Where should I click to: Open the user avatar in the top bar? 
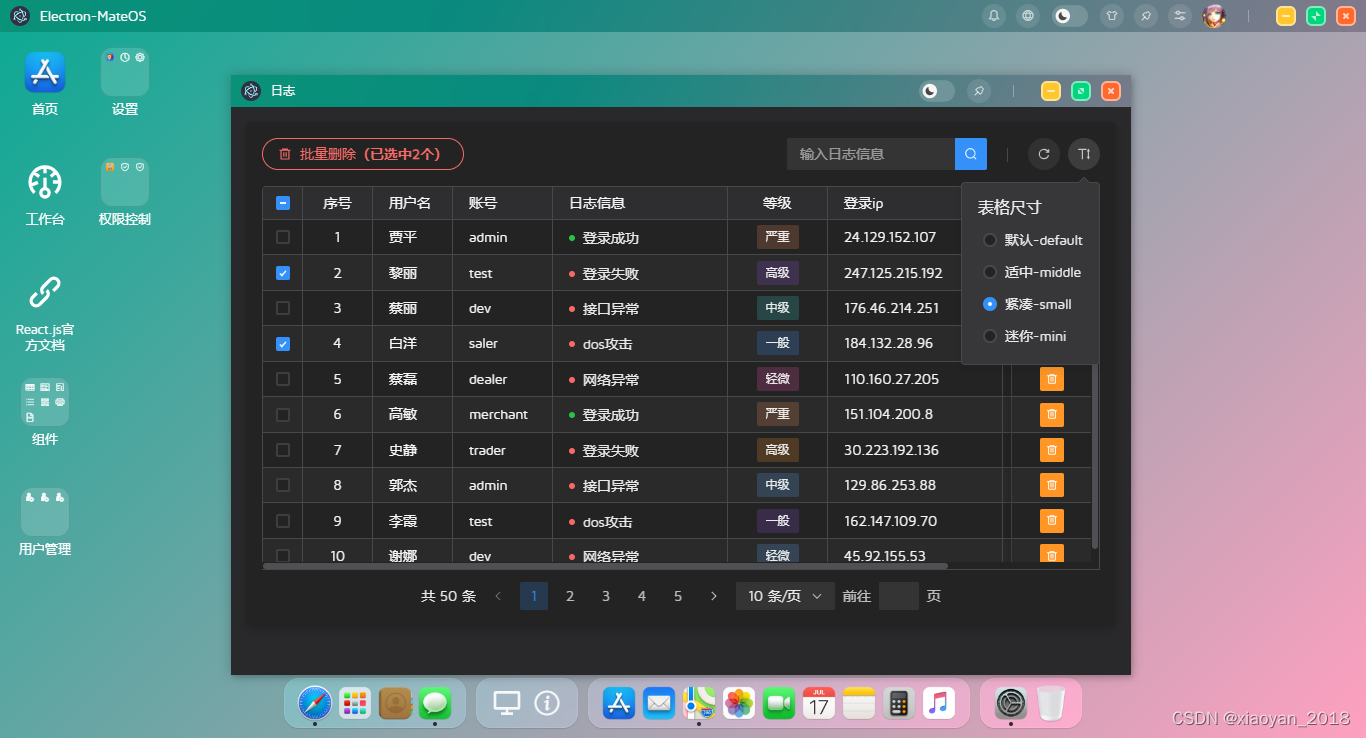(1214, 16)
